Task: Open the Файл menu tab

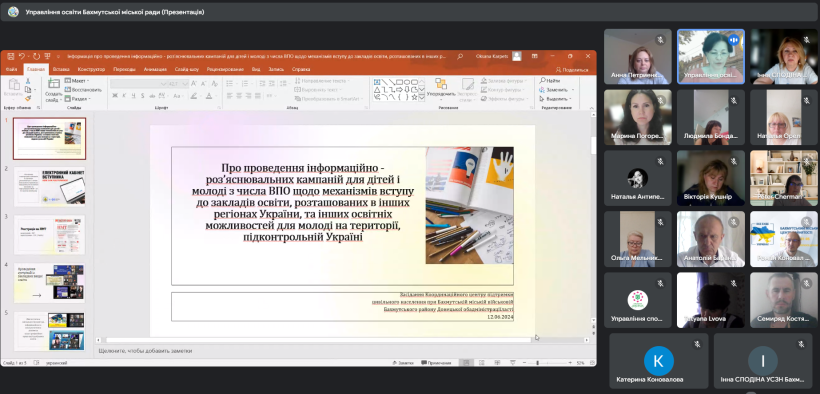Action: 11,69
